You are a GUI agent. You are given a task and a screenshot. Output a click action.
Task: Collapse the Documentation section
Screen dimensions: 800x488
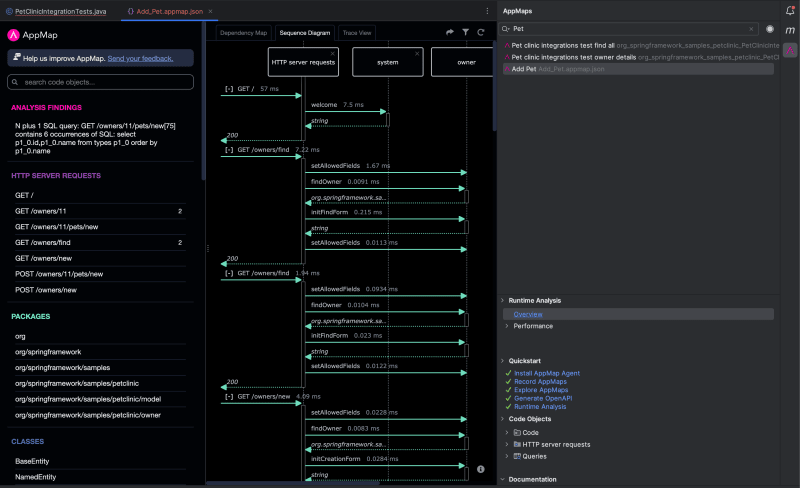[x=503, y=480]
